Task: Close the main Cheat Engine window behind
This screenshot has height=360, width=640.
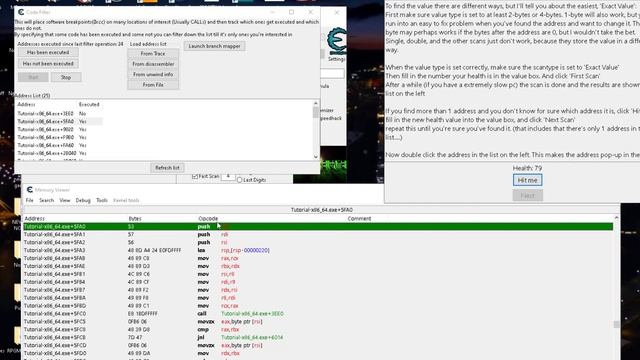Action: click(337, 13)
